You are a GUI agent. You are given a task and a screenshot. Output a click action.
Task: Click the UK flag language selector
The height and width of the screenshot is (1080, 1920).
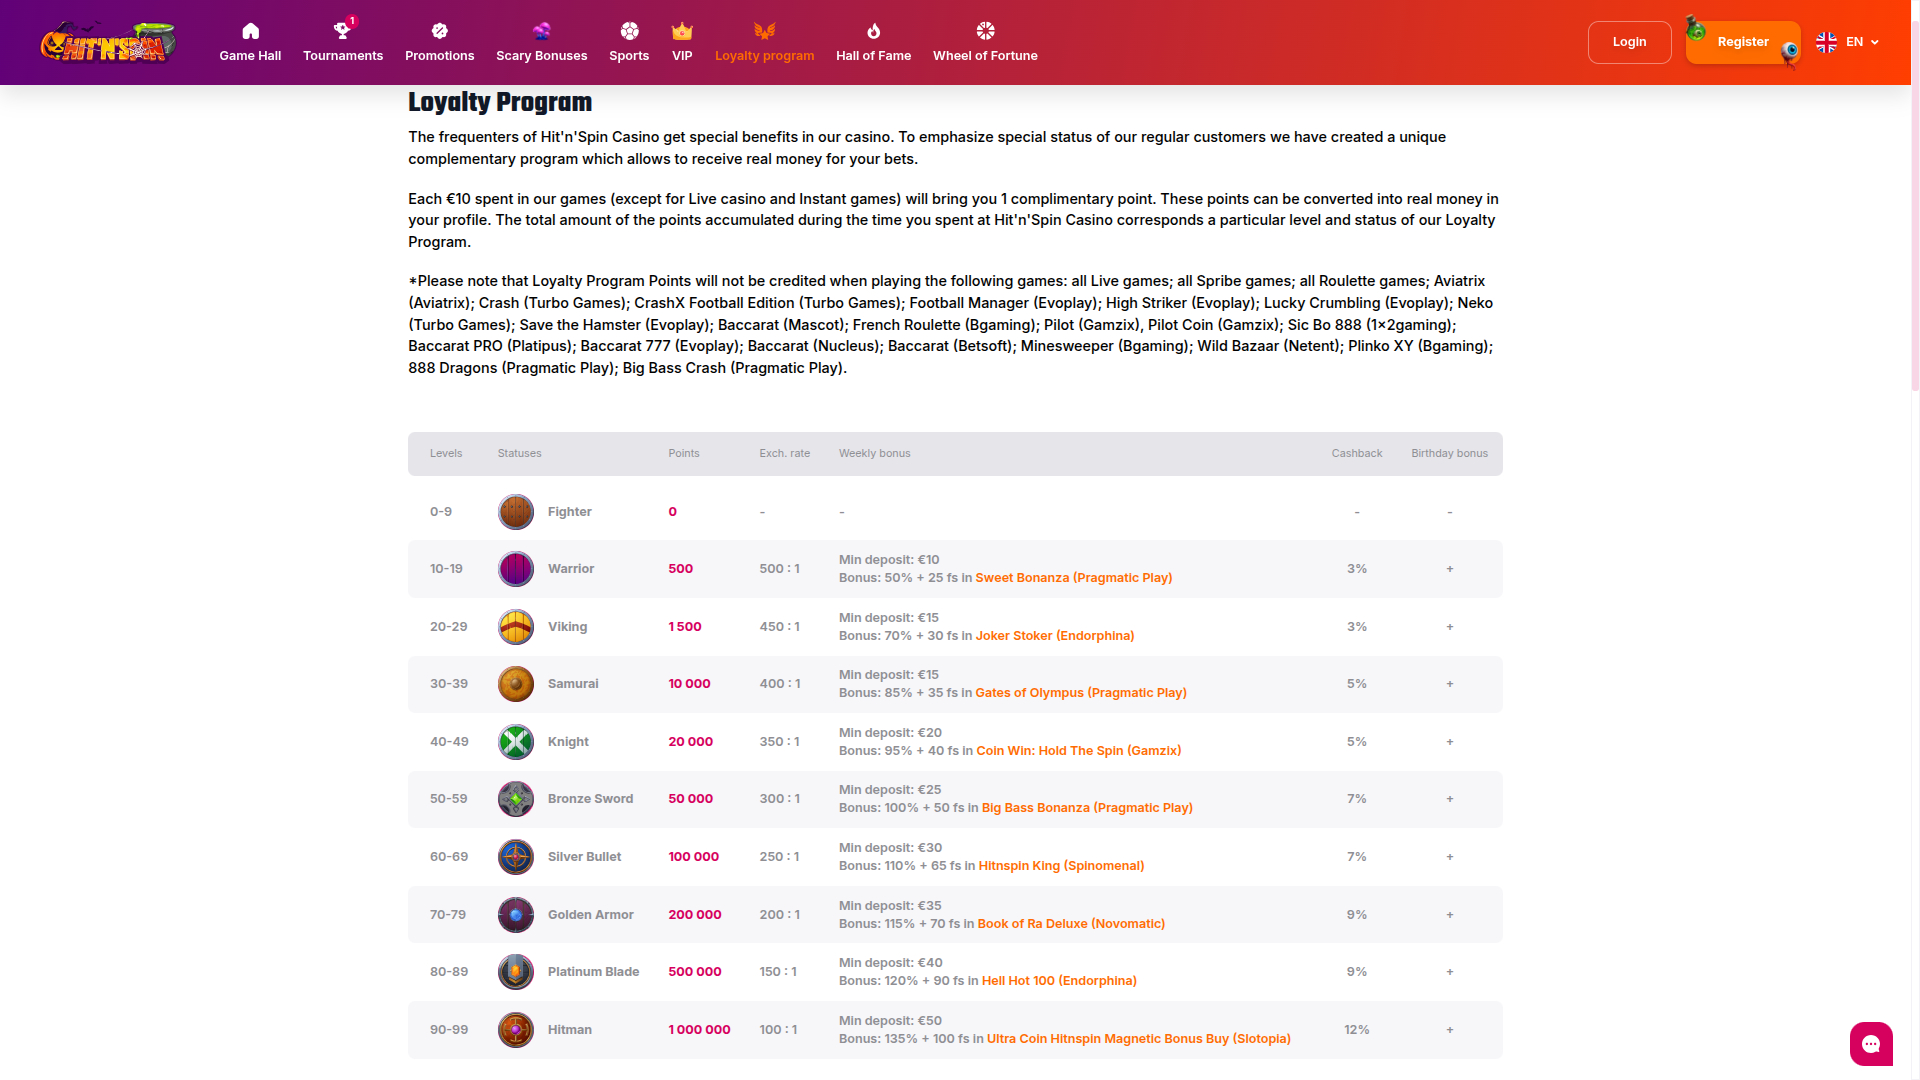click(x=1826, y=42)
